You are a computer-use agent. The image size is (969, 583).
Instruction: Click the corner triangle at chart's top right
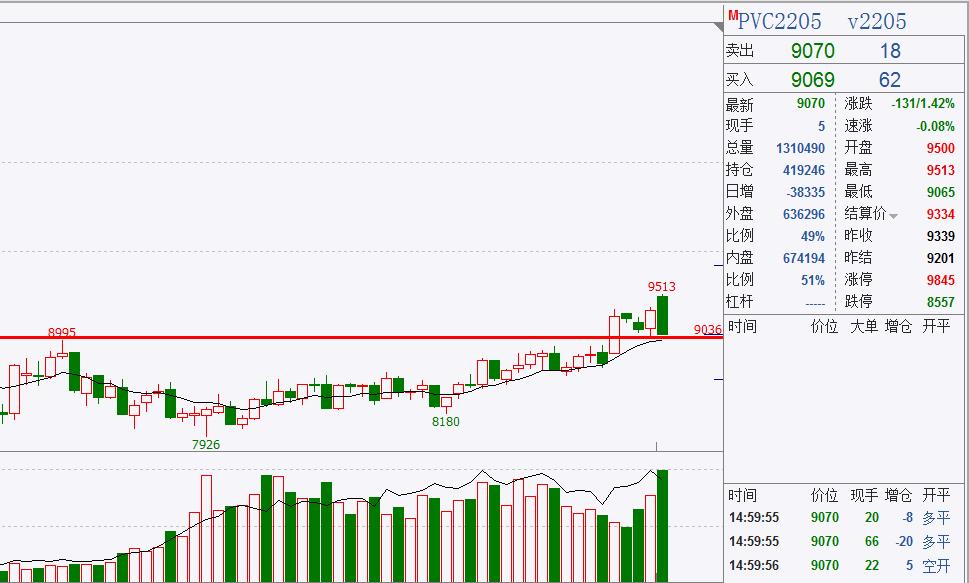(717, 27)
